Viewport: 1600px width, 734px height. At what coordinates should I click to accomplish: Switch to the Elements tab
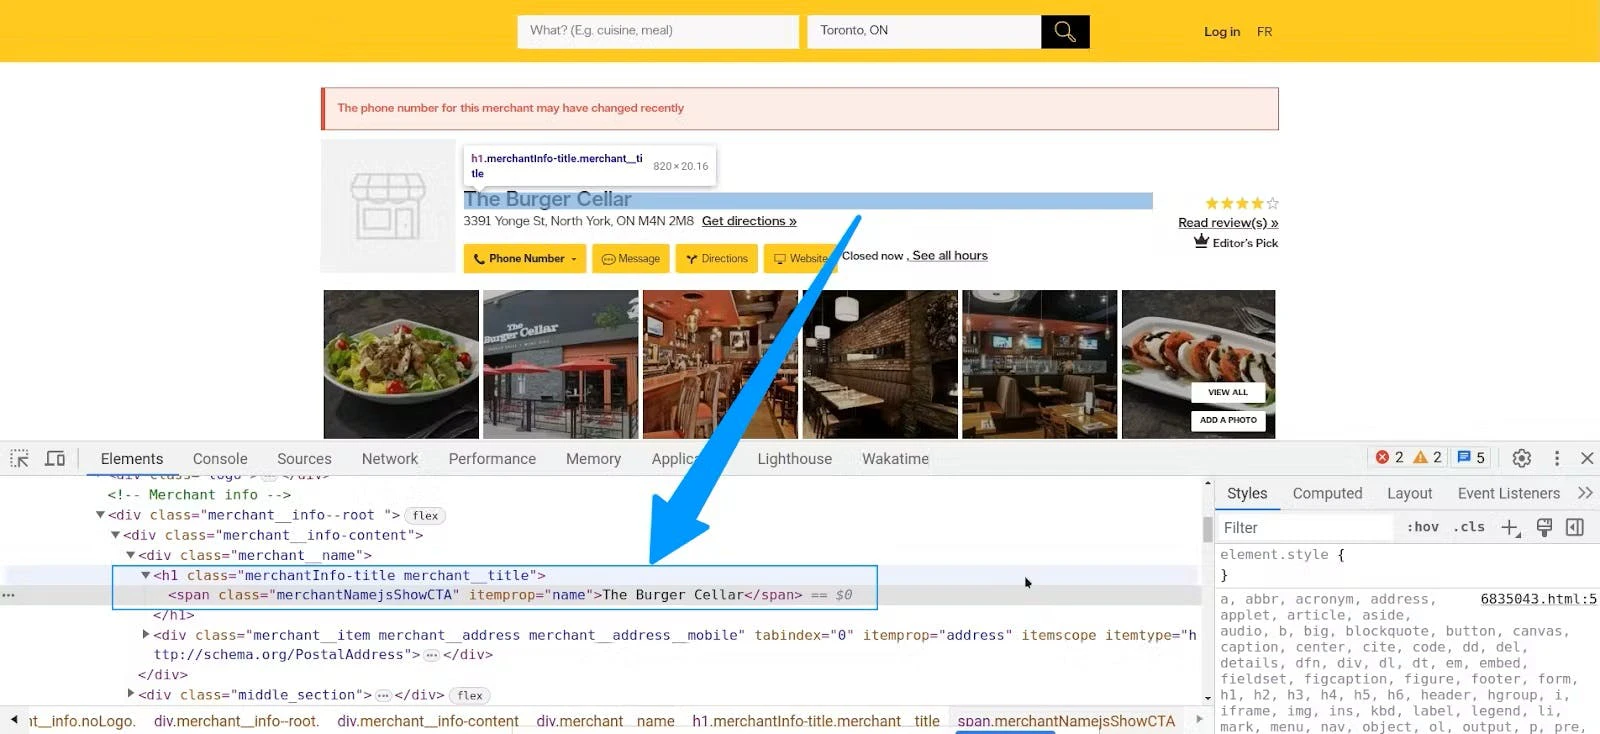coord(132,459)
